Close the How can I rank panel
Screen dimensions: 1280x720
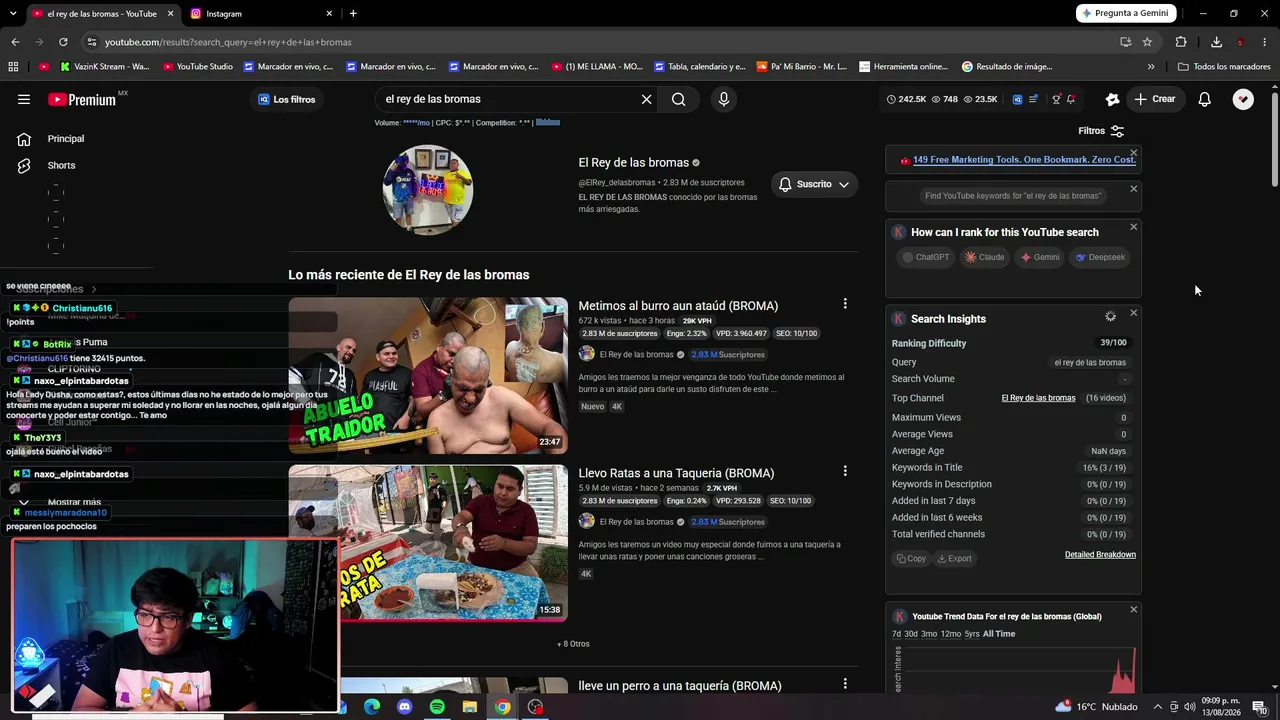1133,227
